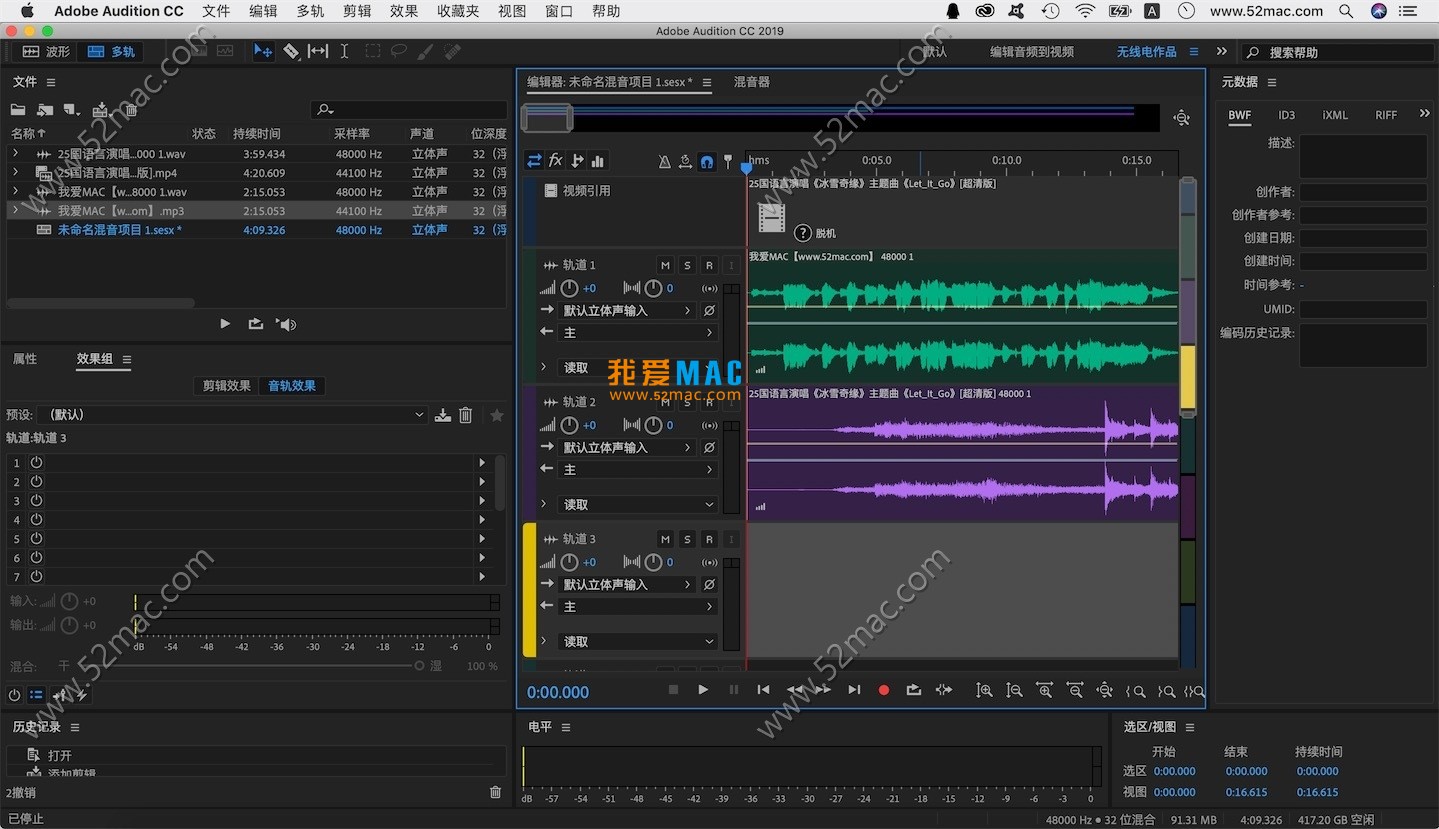Viewport: 1439px width, 829px height.
Task: Select the 编辑音频到视频 workspace
Action: click(x=1032, y=51)
